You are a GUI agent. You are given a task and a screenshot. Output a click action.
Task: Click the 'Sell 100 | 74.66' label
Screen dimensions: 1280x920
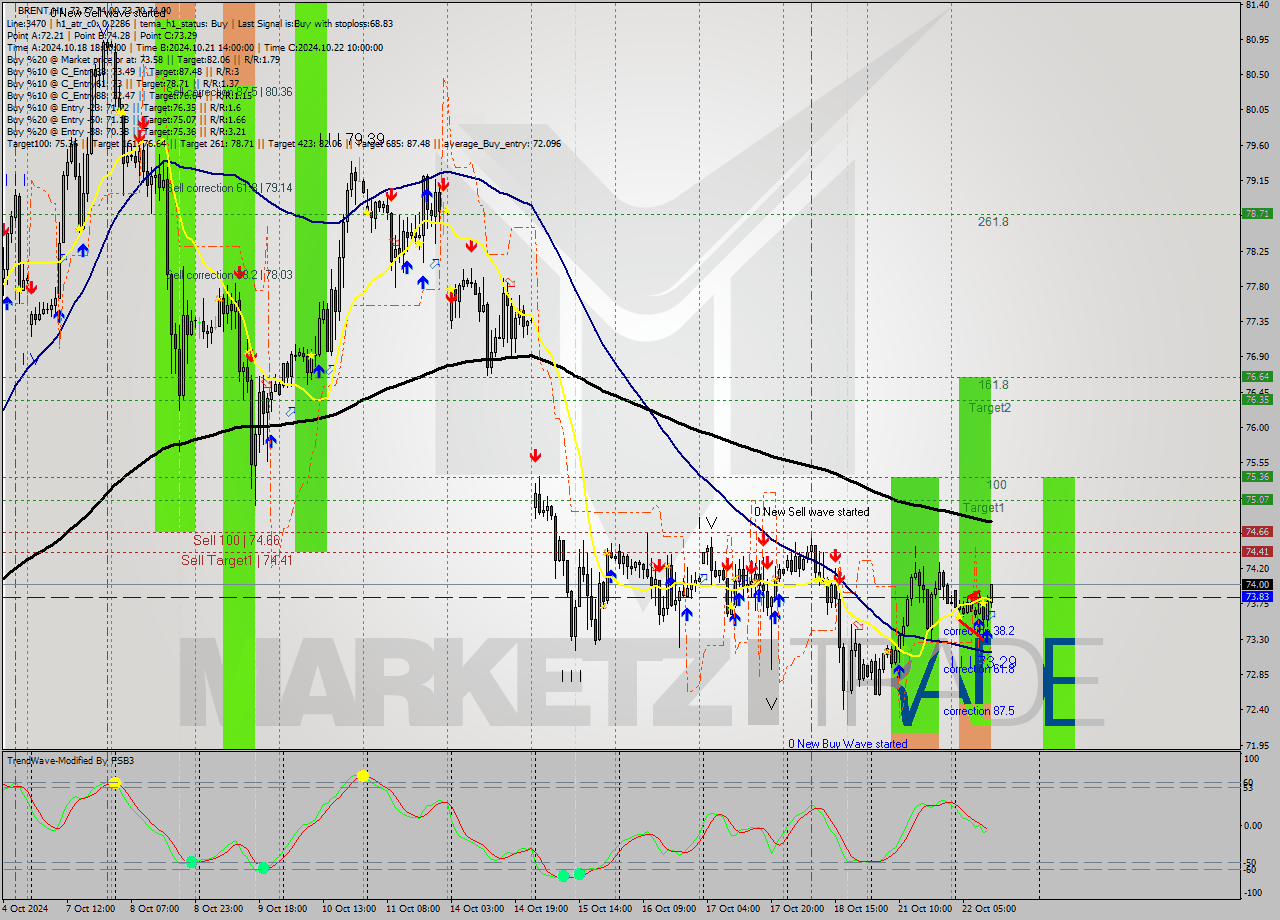point(237,540)
